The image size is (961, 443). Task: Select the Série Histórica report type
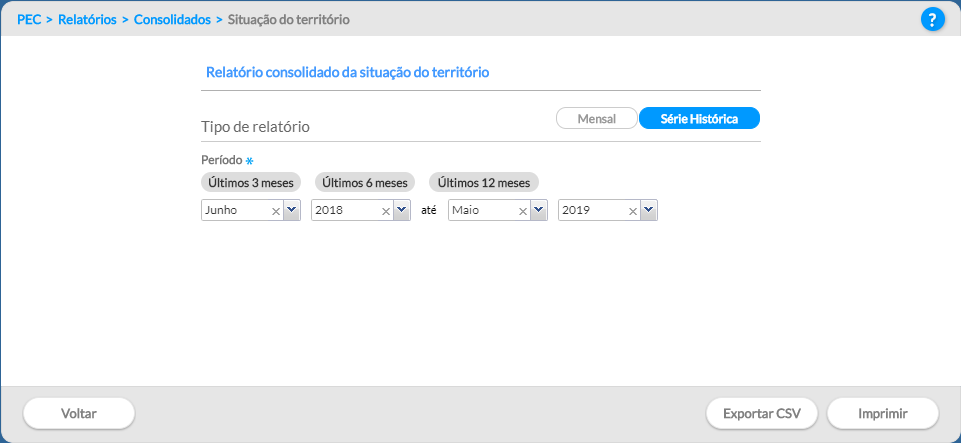click(699, 119)
